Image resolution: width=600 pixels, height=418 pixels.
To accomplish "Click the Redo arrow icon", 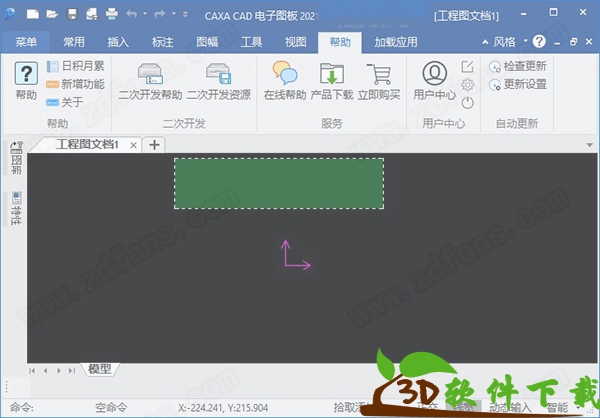I will [160, 14].
